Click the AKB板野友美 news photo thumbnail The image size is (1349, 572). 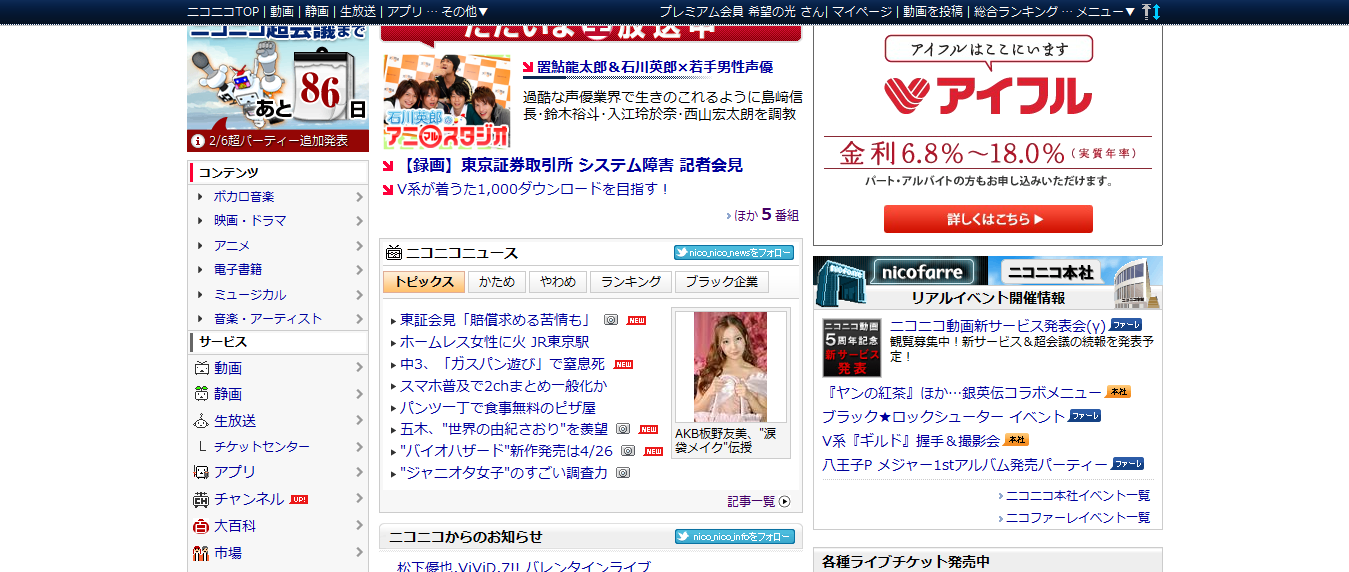pos(730,367)
